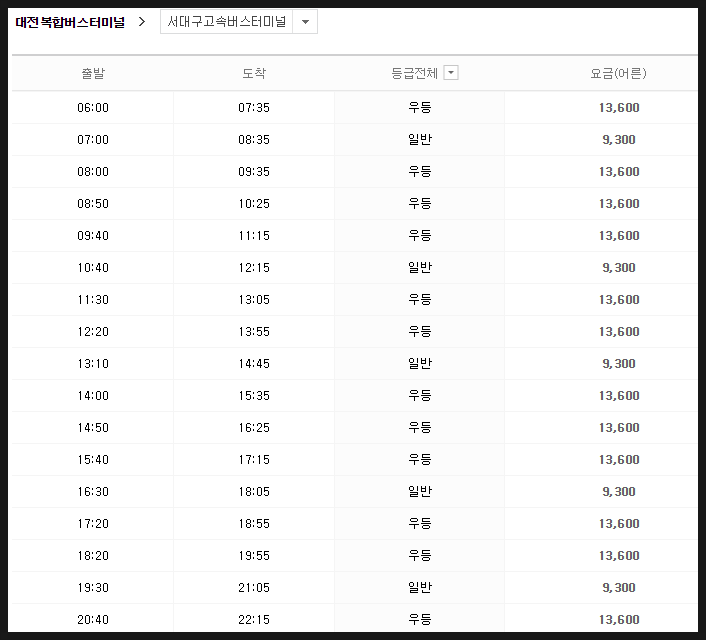Click the 14:45 arrival time
The image size is (706, 640).
point(254,363)
